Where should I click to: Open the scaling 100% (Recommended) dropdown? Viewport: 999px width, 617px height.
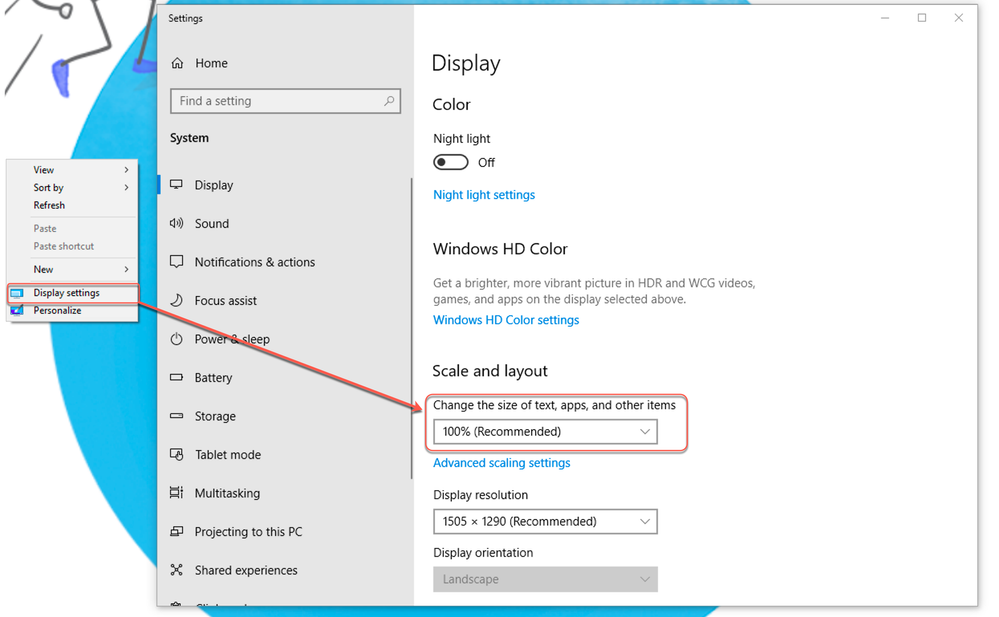pos(545,432)
